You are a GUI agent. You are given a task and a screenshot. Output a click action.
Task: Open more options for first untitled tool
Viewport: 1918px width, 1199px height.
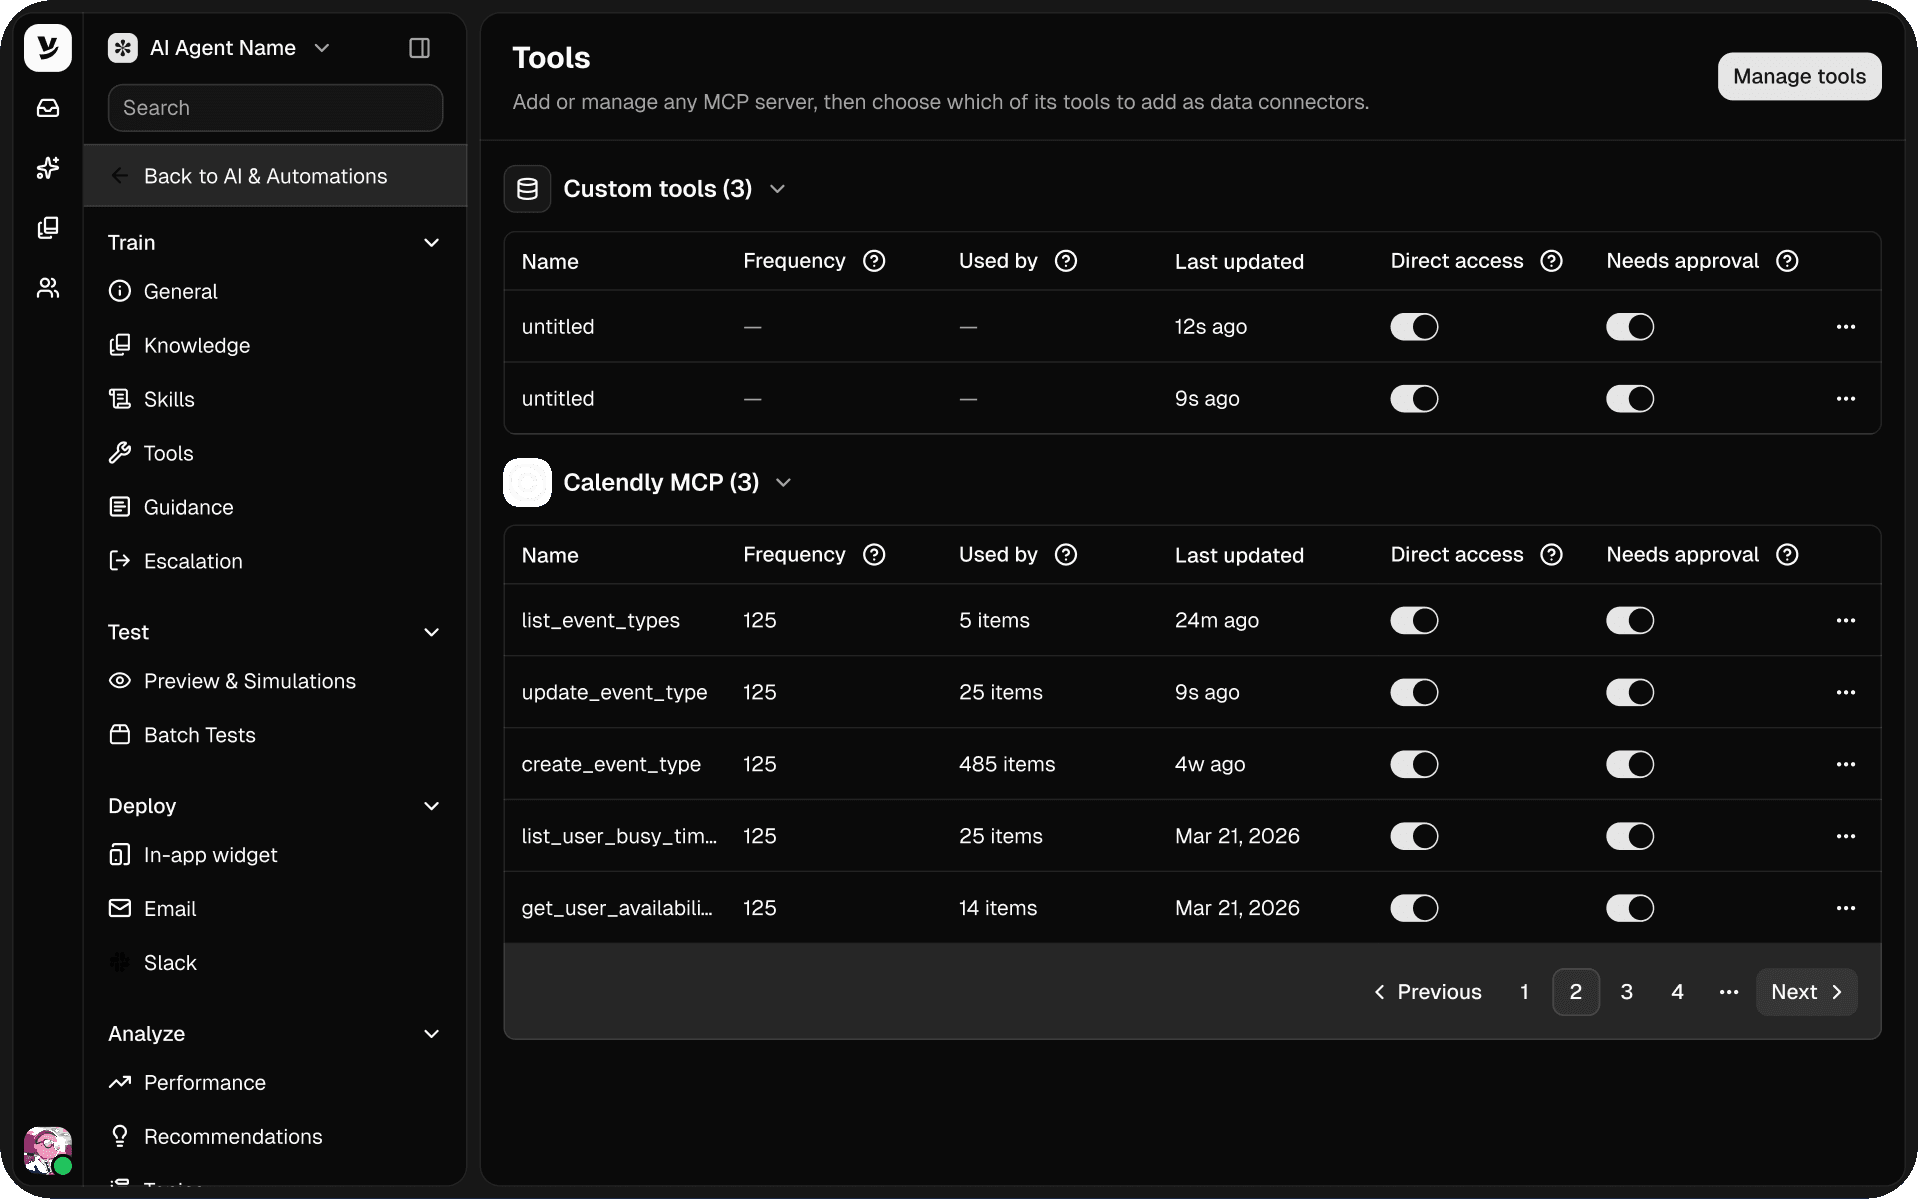pyautogui.click(x=1846, y=327)
